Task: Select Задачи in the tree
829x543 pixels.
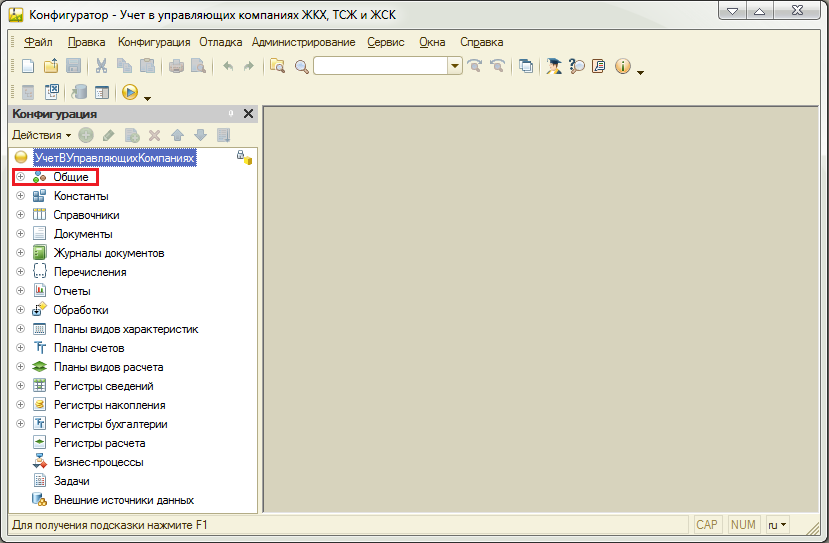Action: [x=71, y=481]
